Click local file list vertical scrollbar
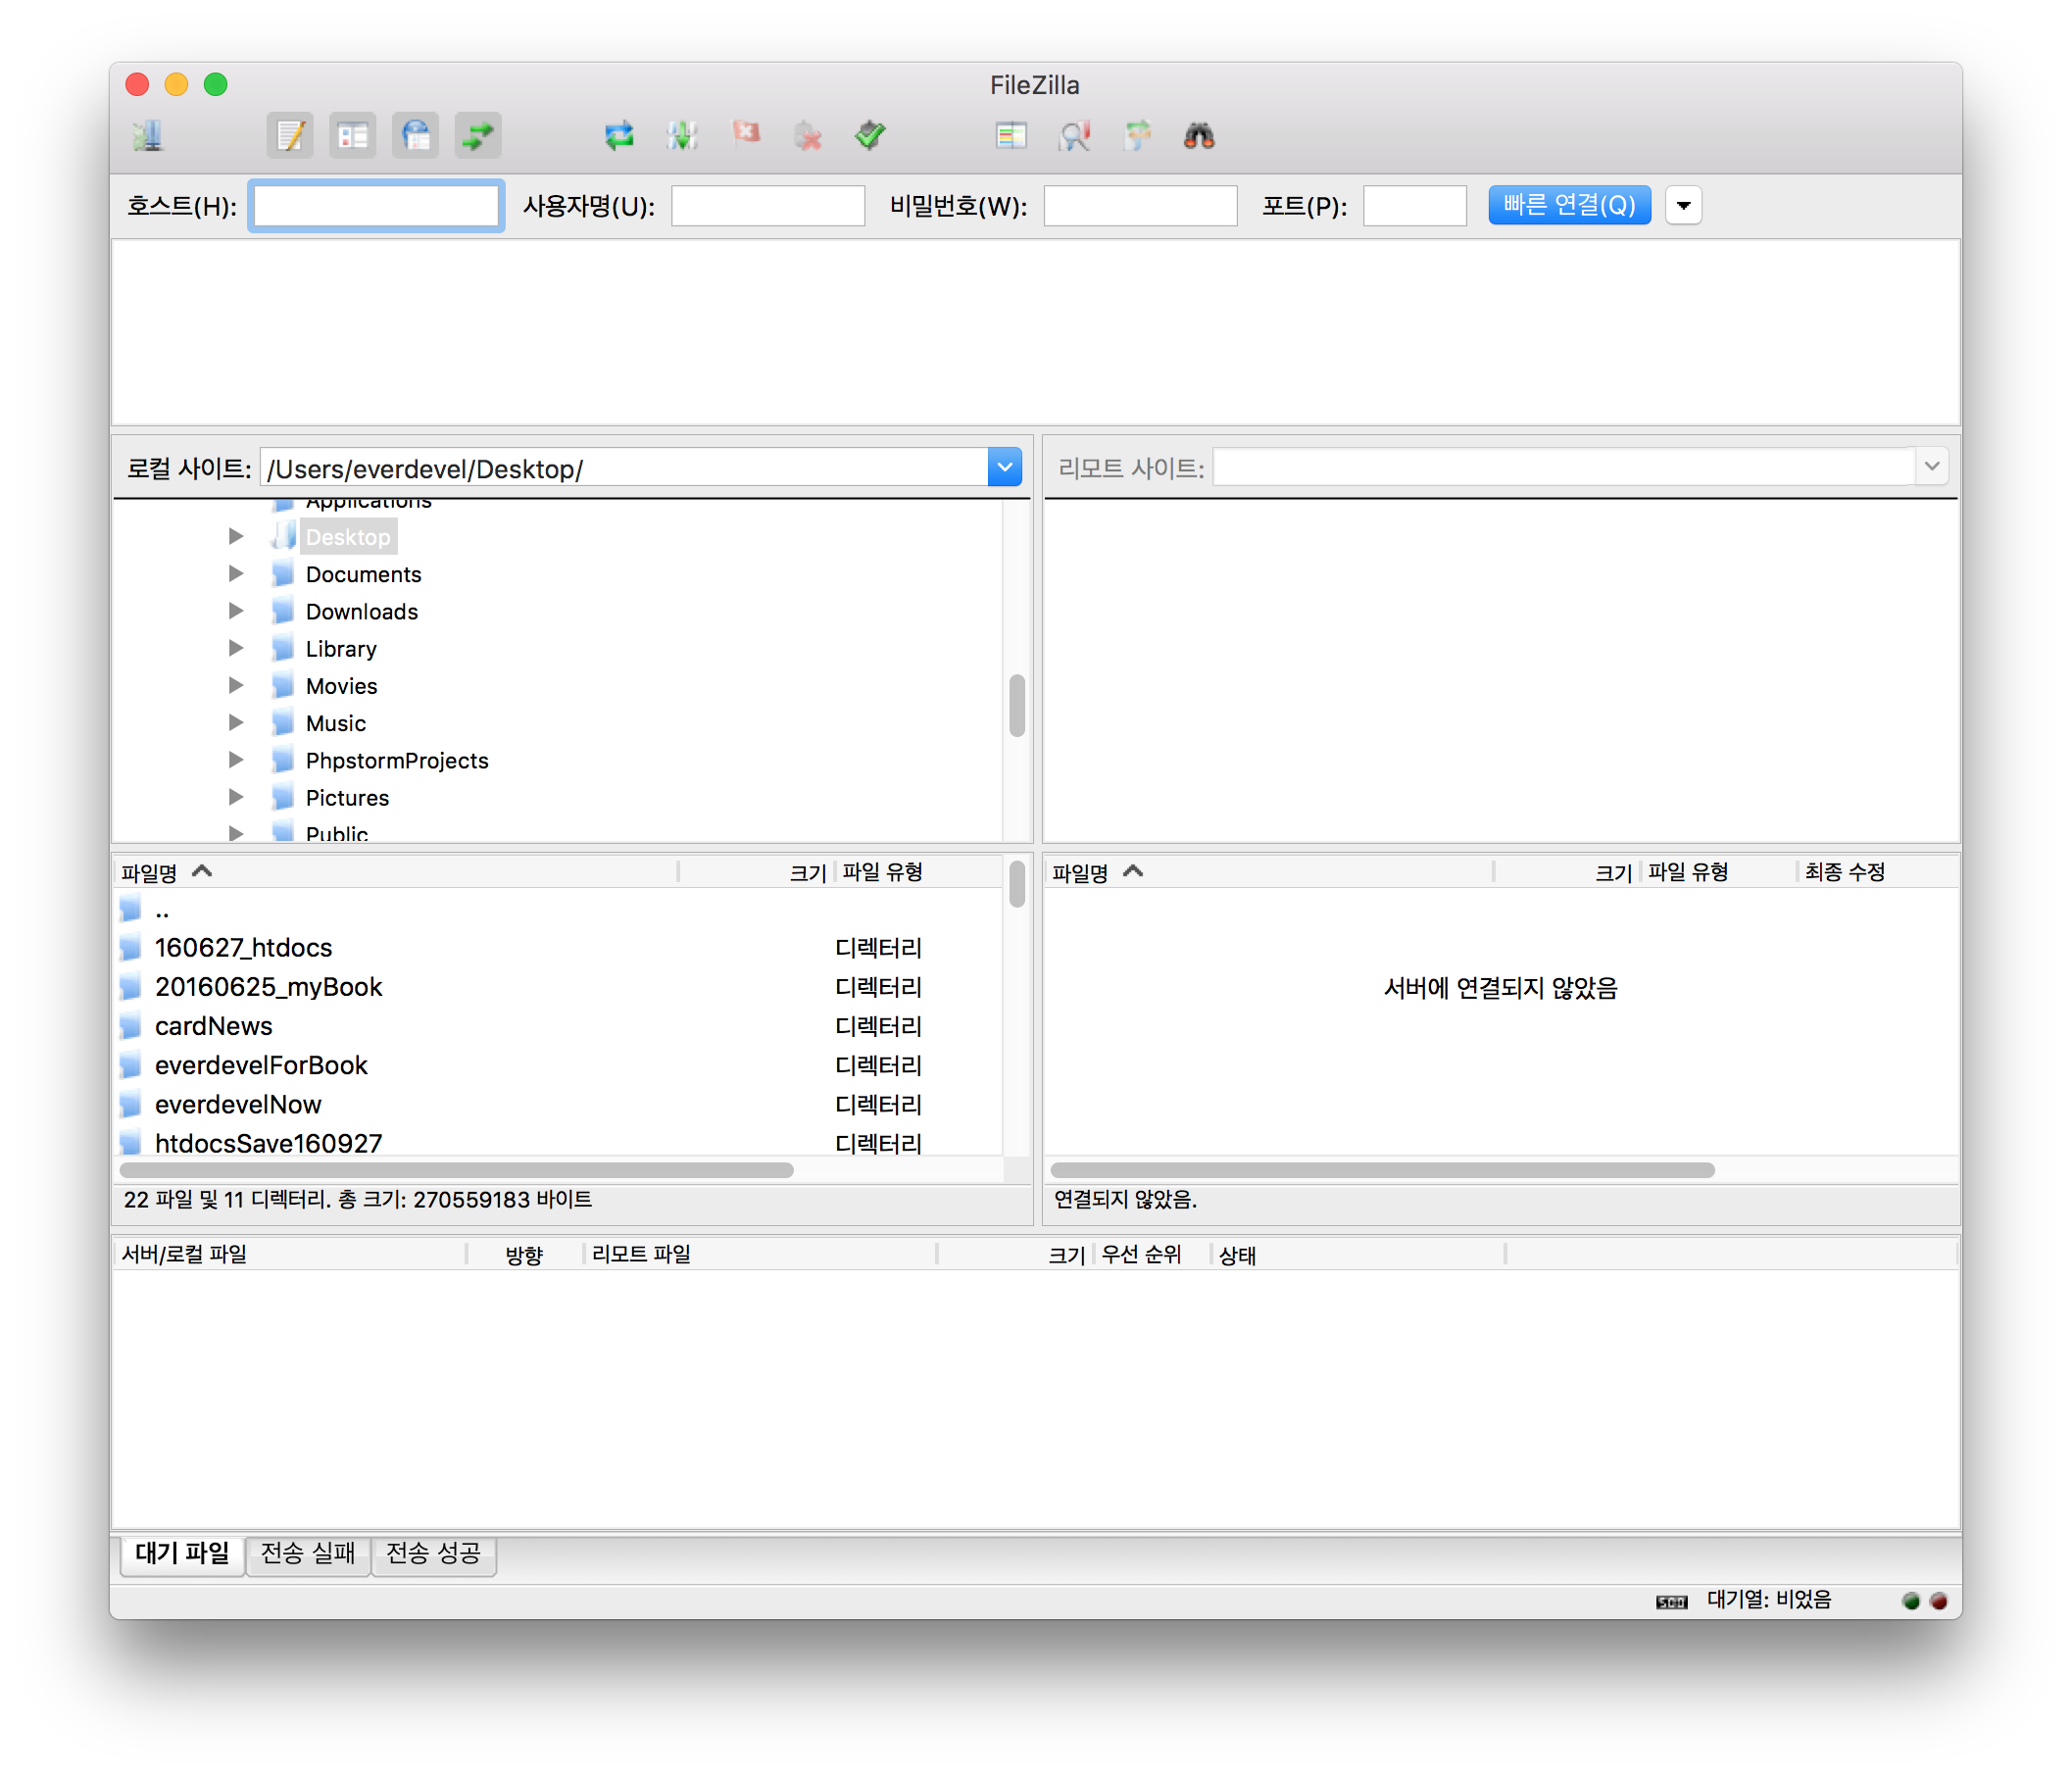 [x=1018, y=885]
